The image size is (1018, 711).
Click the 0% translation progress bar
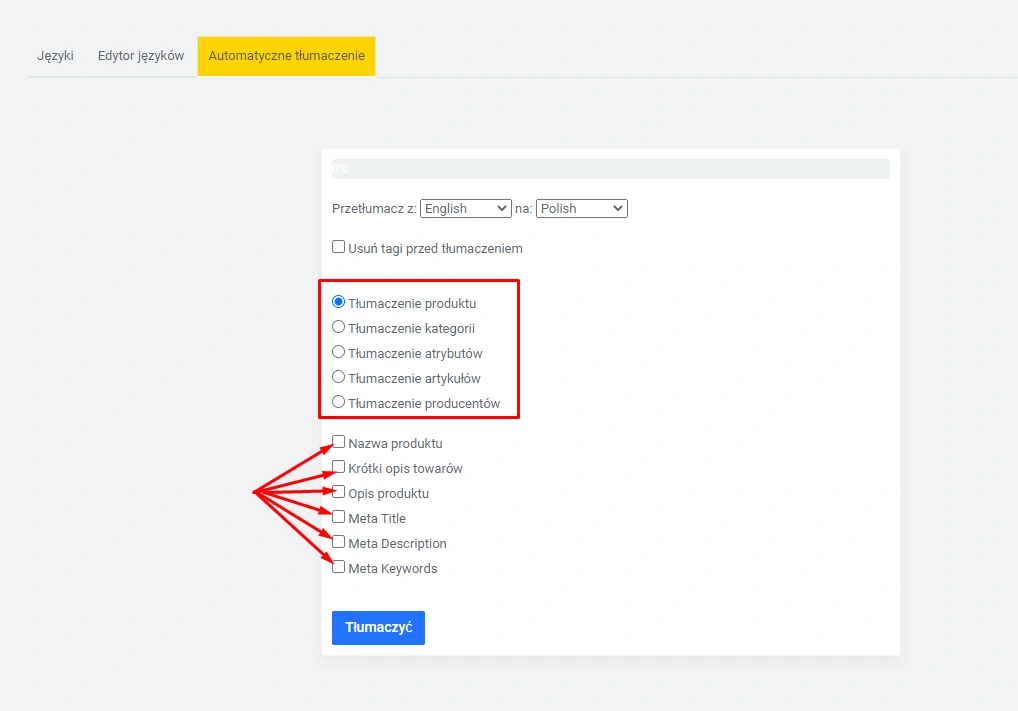pyautogui.click(x=610, y=169)
